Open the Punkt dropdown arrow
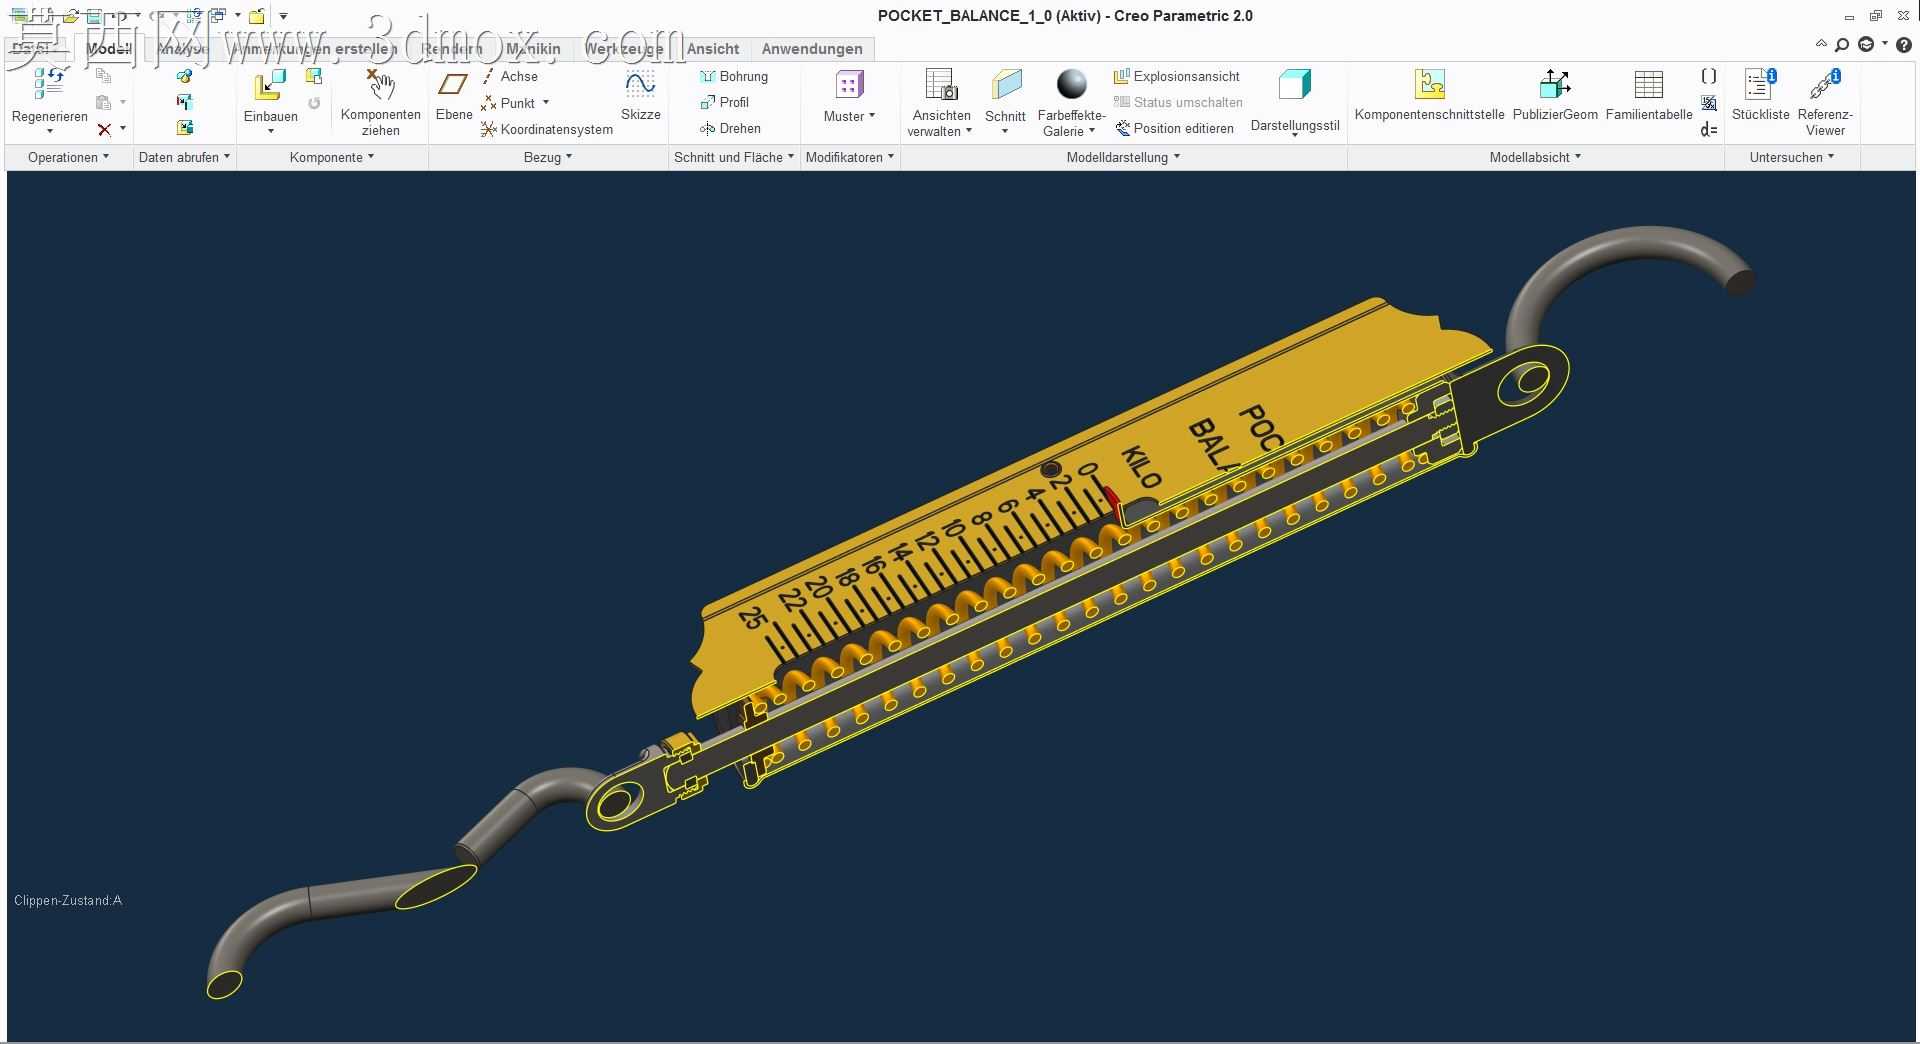The height and width of the screenshot is (1044, 1920). [x=546, y=103]
